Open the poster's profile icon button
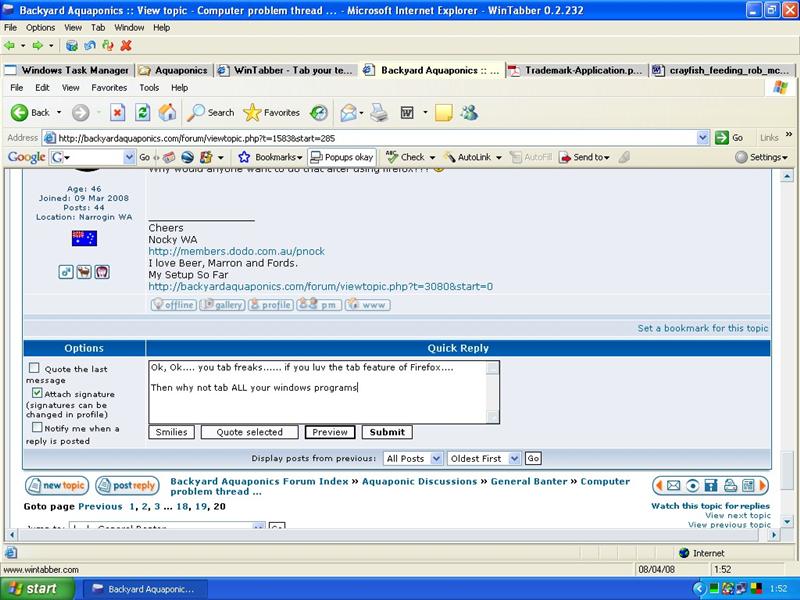Viewport: 800px width, 600px height. pos(273,305)
